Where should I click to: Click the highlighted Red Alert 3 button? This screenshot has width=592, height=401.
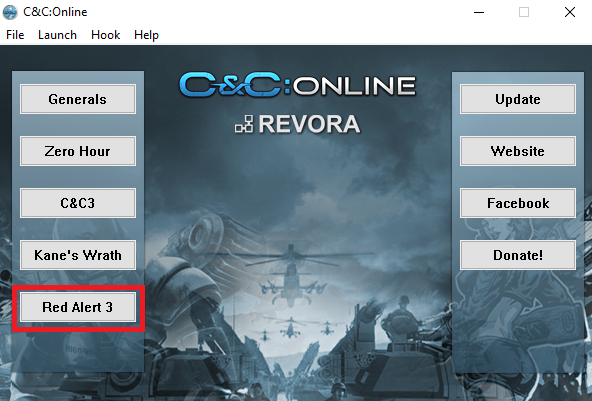click(78, 307)
